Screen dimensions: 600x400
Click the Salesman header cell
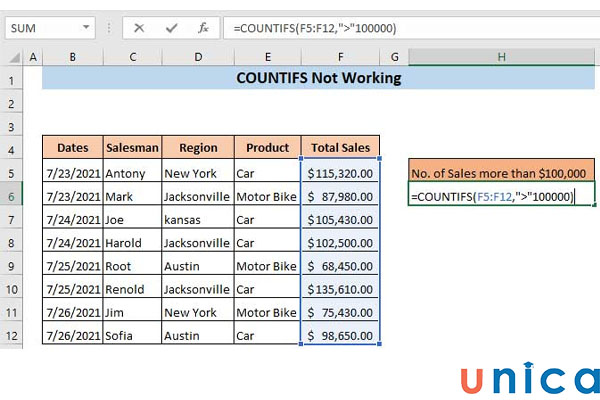click(x=132, y=147)
